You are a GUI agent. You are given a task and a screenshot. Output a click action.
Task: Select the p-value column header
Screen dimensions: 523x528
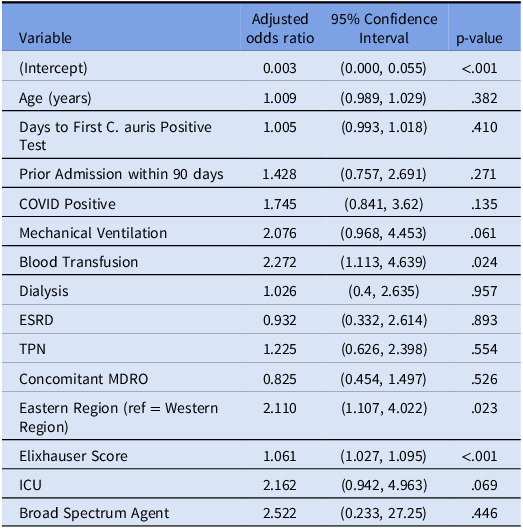(x=479, y=38)
